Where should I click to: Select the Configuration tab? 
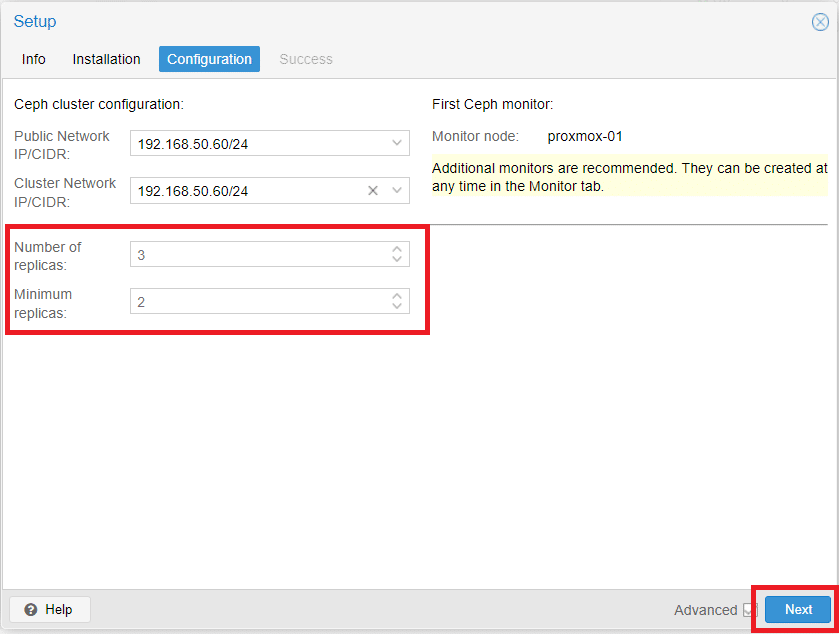(209, 59)
